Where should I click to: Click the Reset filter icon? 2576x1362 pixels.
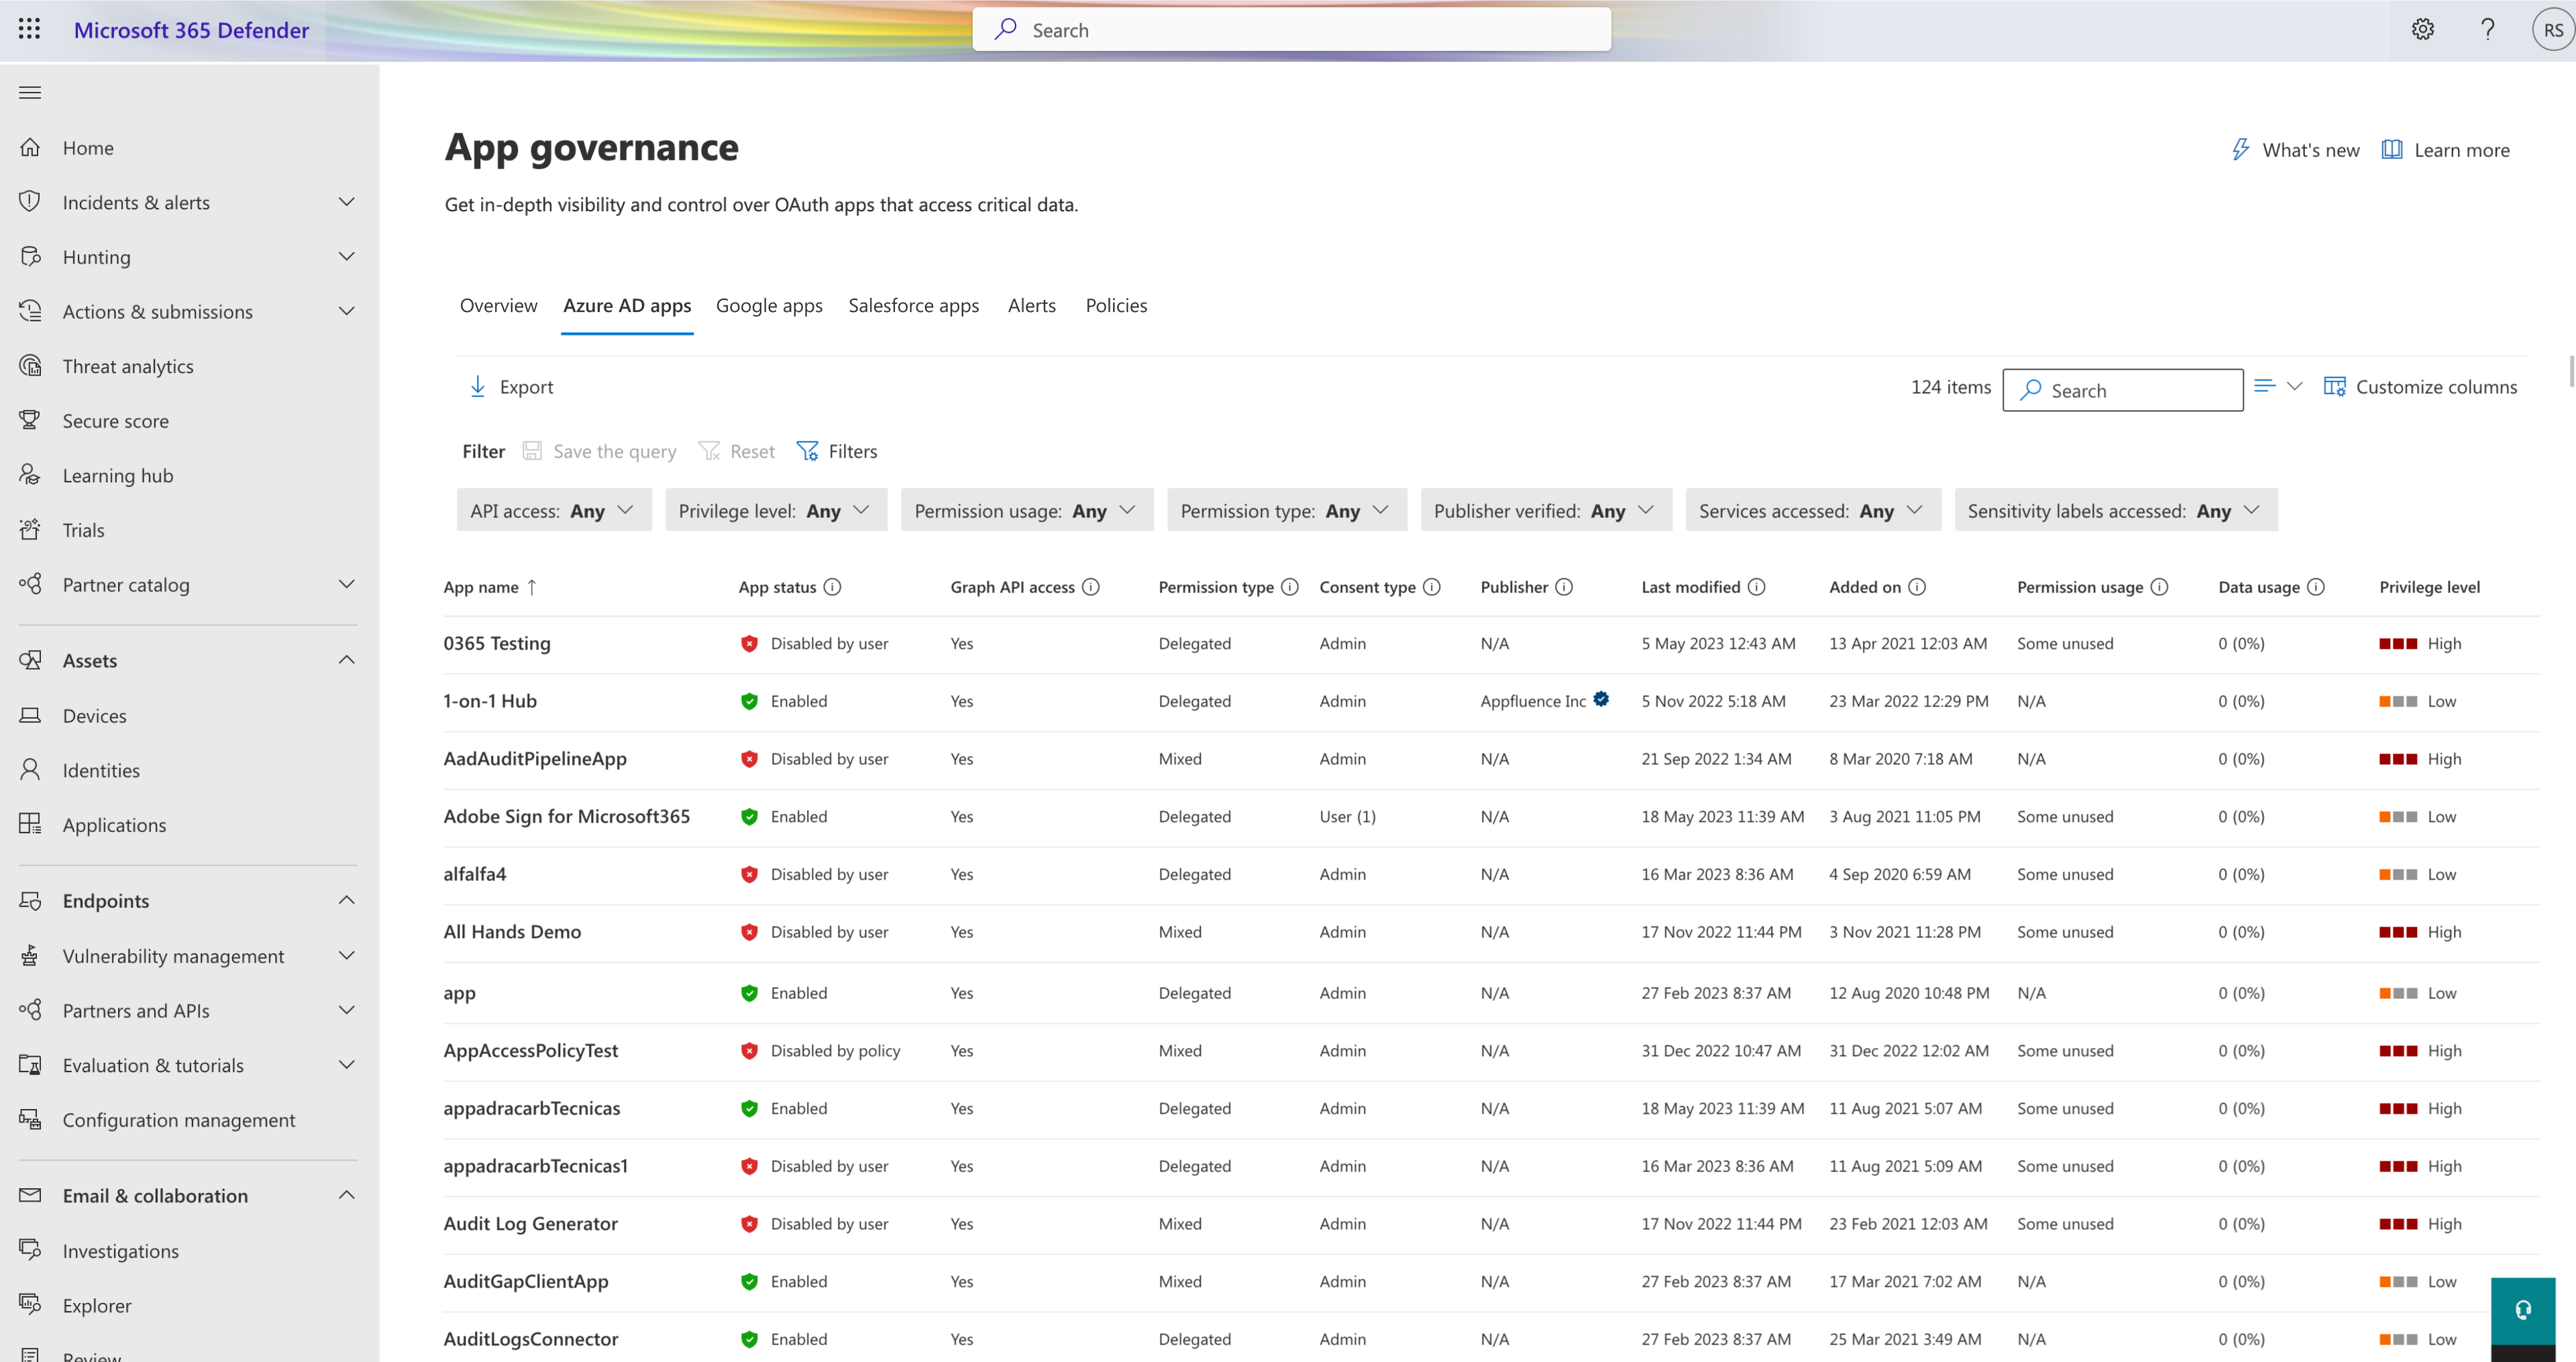point(710,450)
